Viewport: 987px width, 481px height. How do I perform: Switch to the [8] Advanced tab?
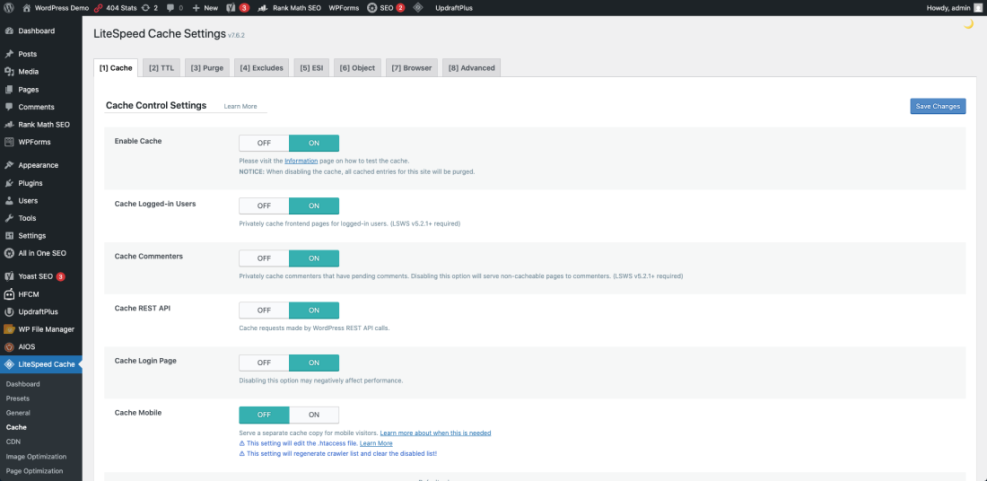(x=471, y=68)
